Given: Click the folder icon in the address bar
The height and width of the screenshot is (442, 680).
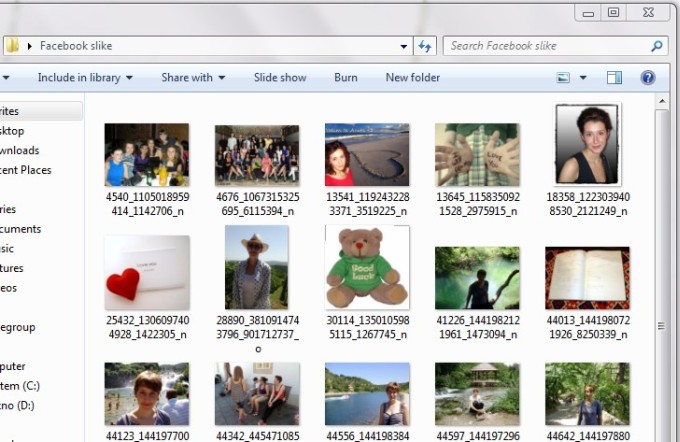Looking at the screenshot, I should [x=12, y=46].
